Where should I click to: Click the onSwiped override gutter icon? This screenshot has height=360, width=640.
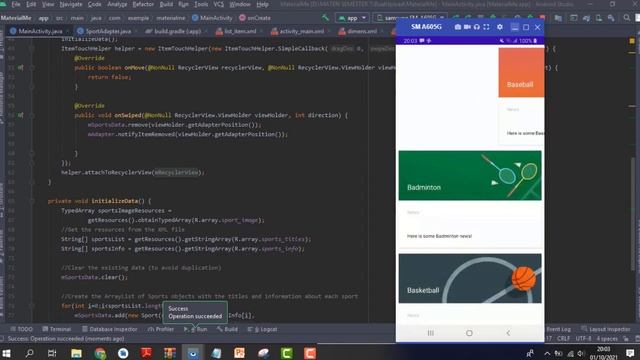(20, 115)
